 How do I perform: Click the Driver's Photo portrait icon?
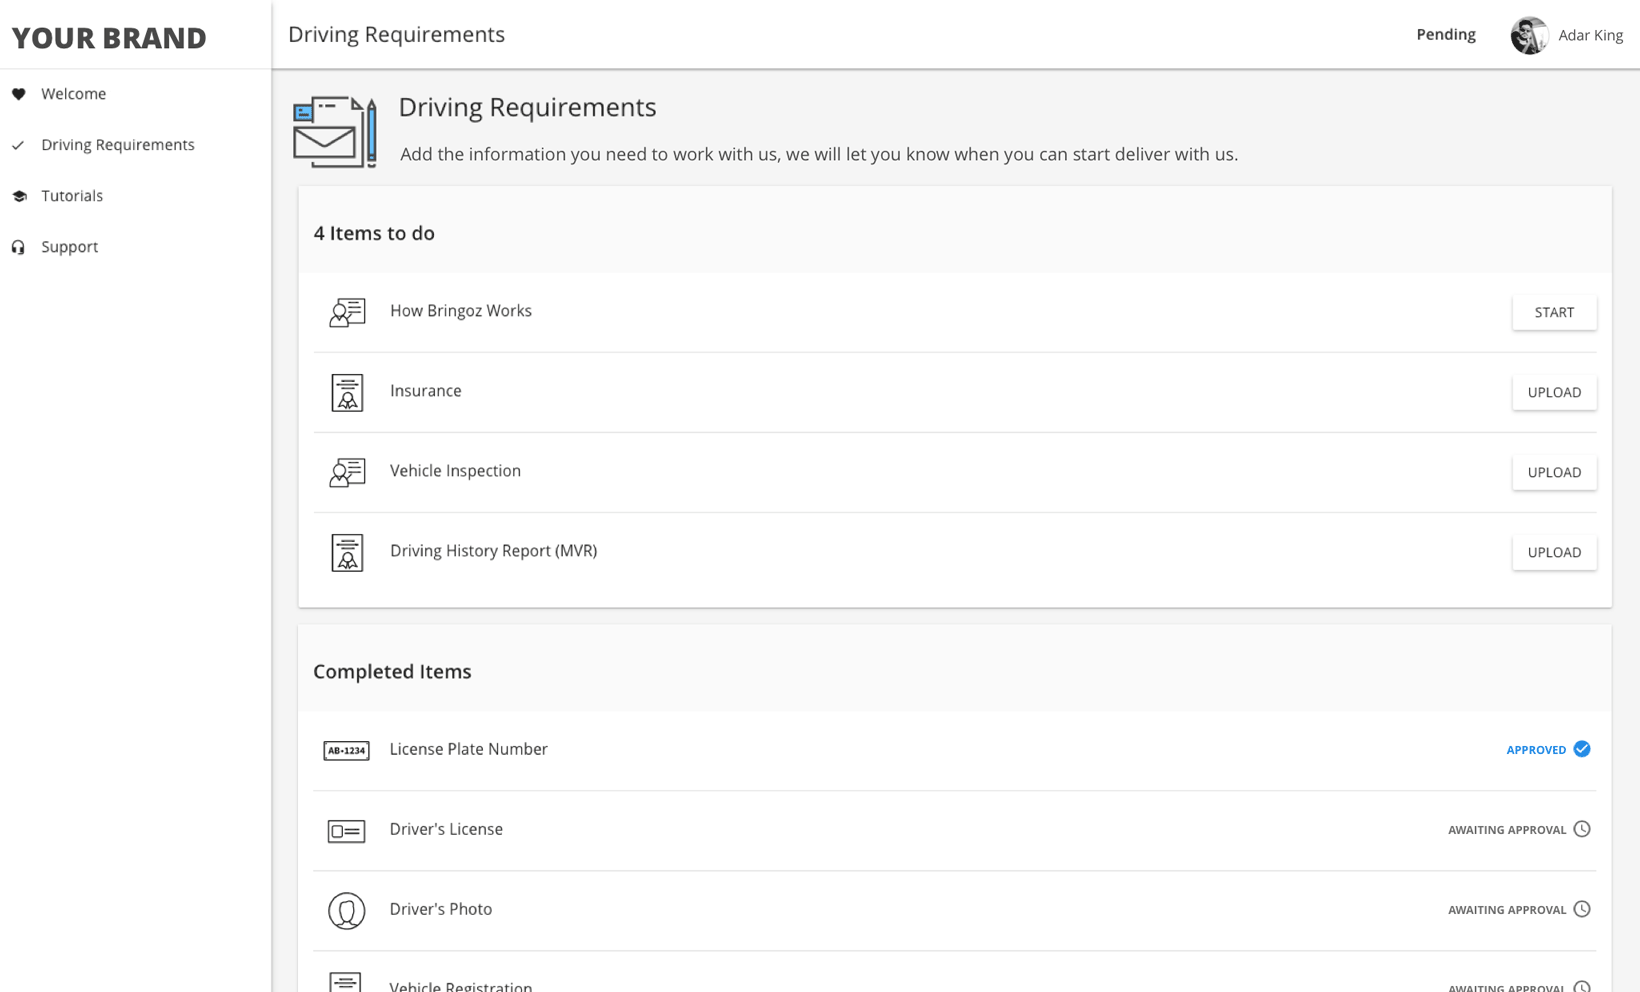pyautogui.click(x=346, y=911)
